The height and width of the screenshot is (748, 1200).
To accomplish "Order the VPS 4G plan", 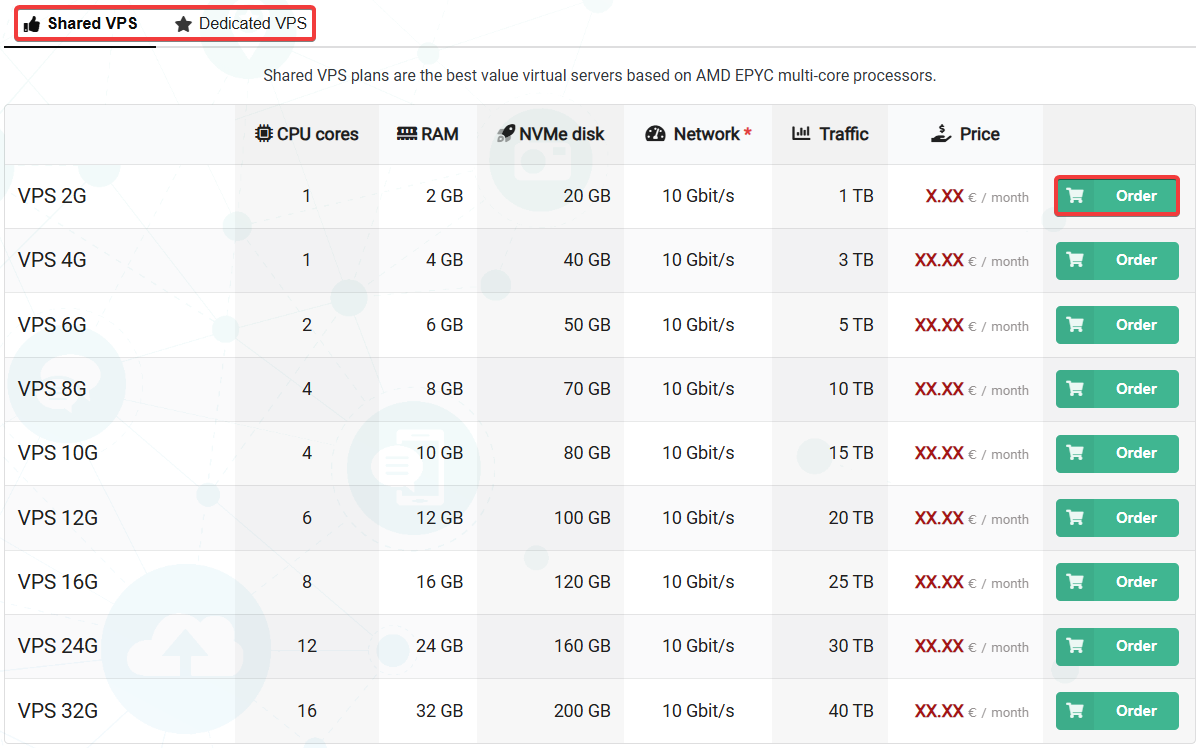I will tap(1117, 260).
